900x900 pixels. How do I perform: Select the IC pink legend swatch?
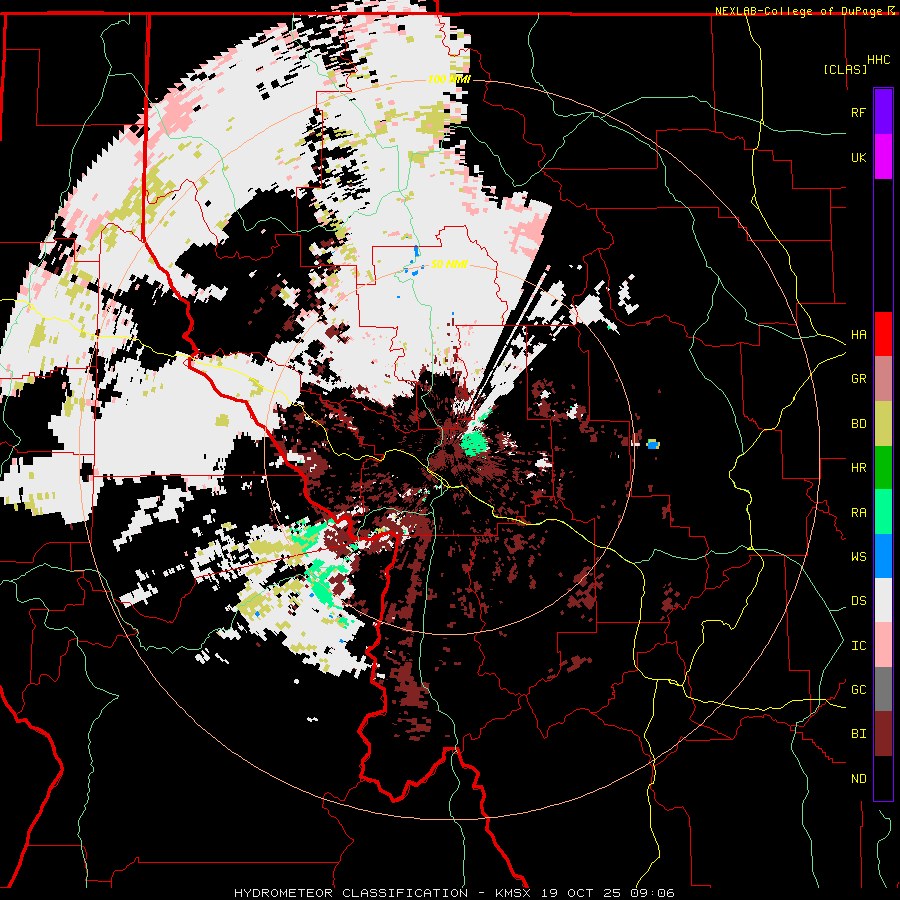(883, 645)
